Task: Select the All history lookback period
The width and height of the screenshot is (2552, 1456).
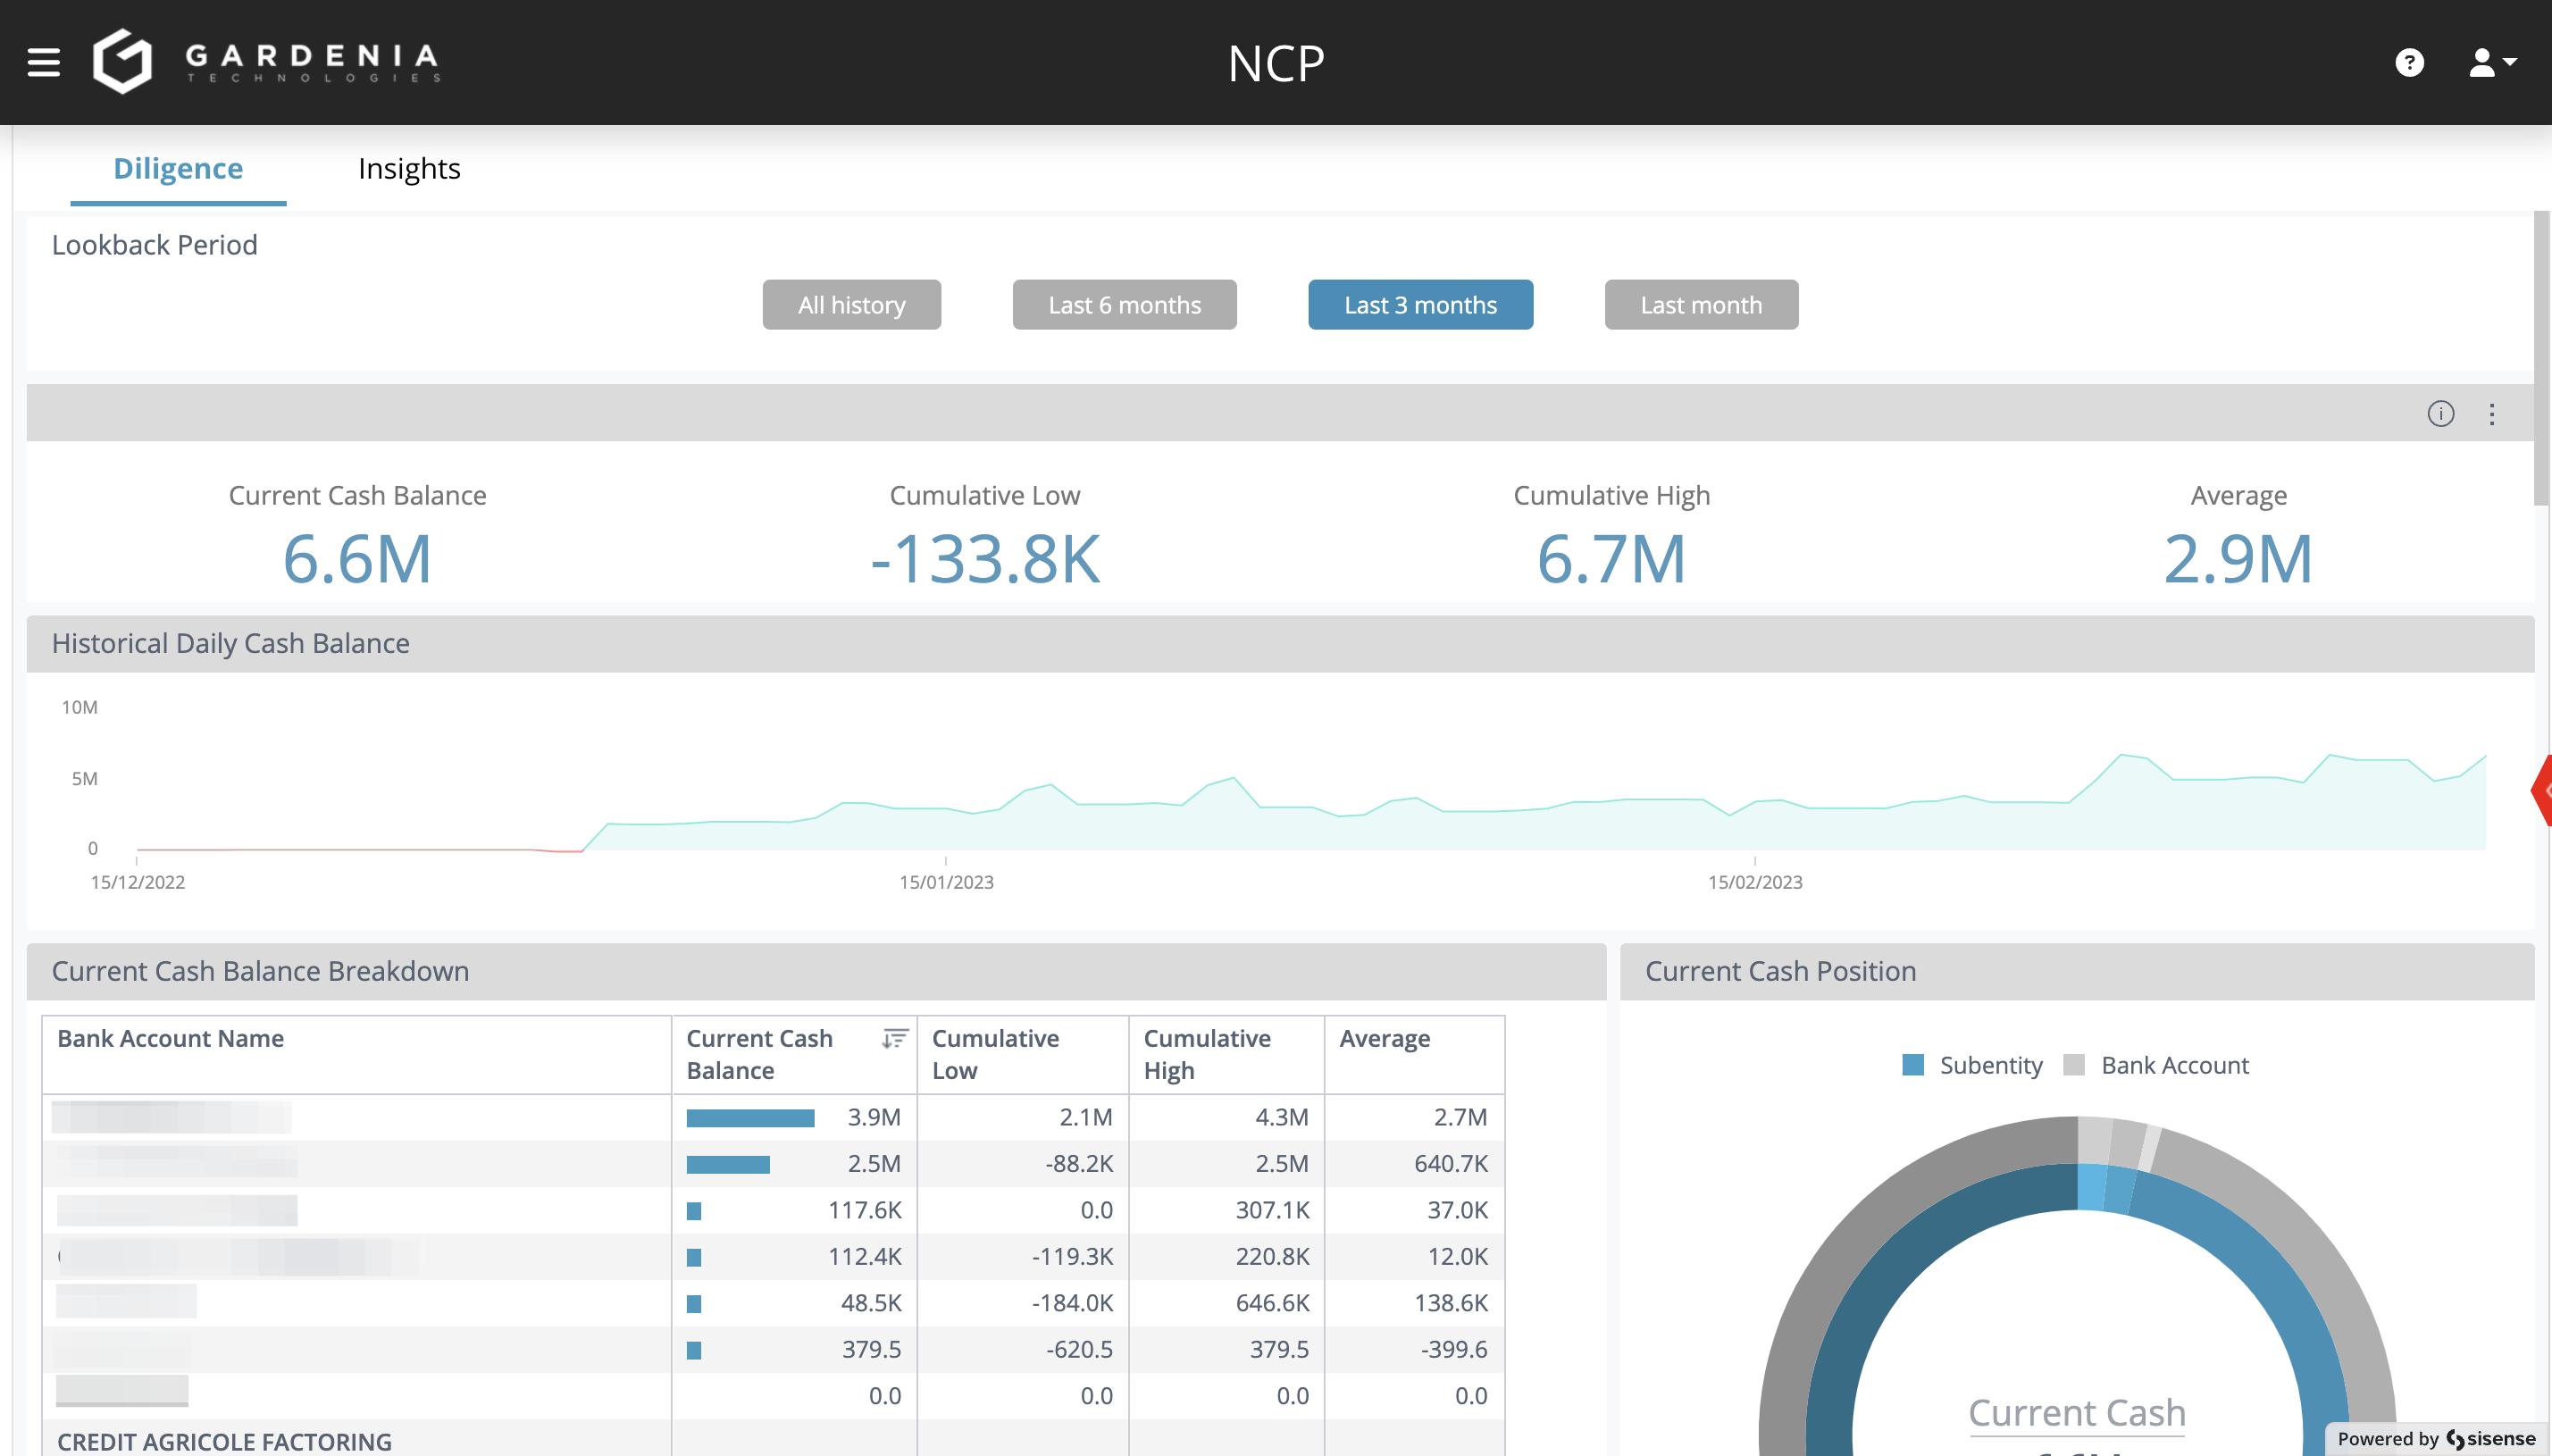Action: click(x=851, y=305)
